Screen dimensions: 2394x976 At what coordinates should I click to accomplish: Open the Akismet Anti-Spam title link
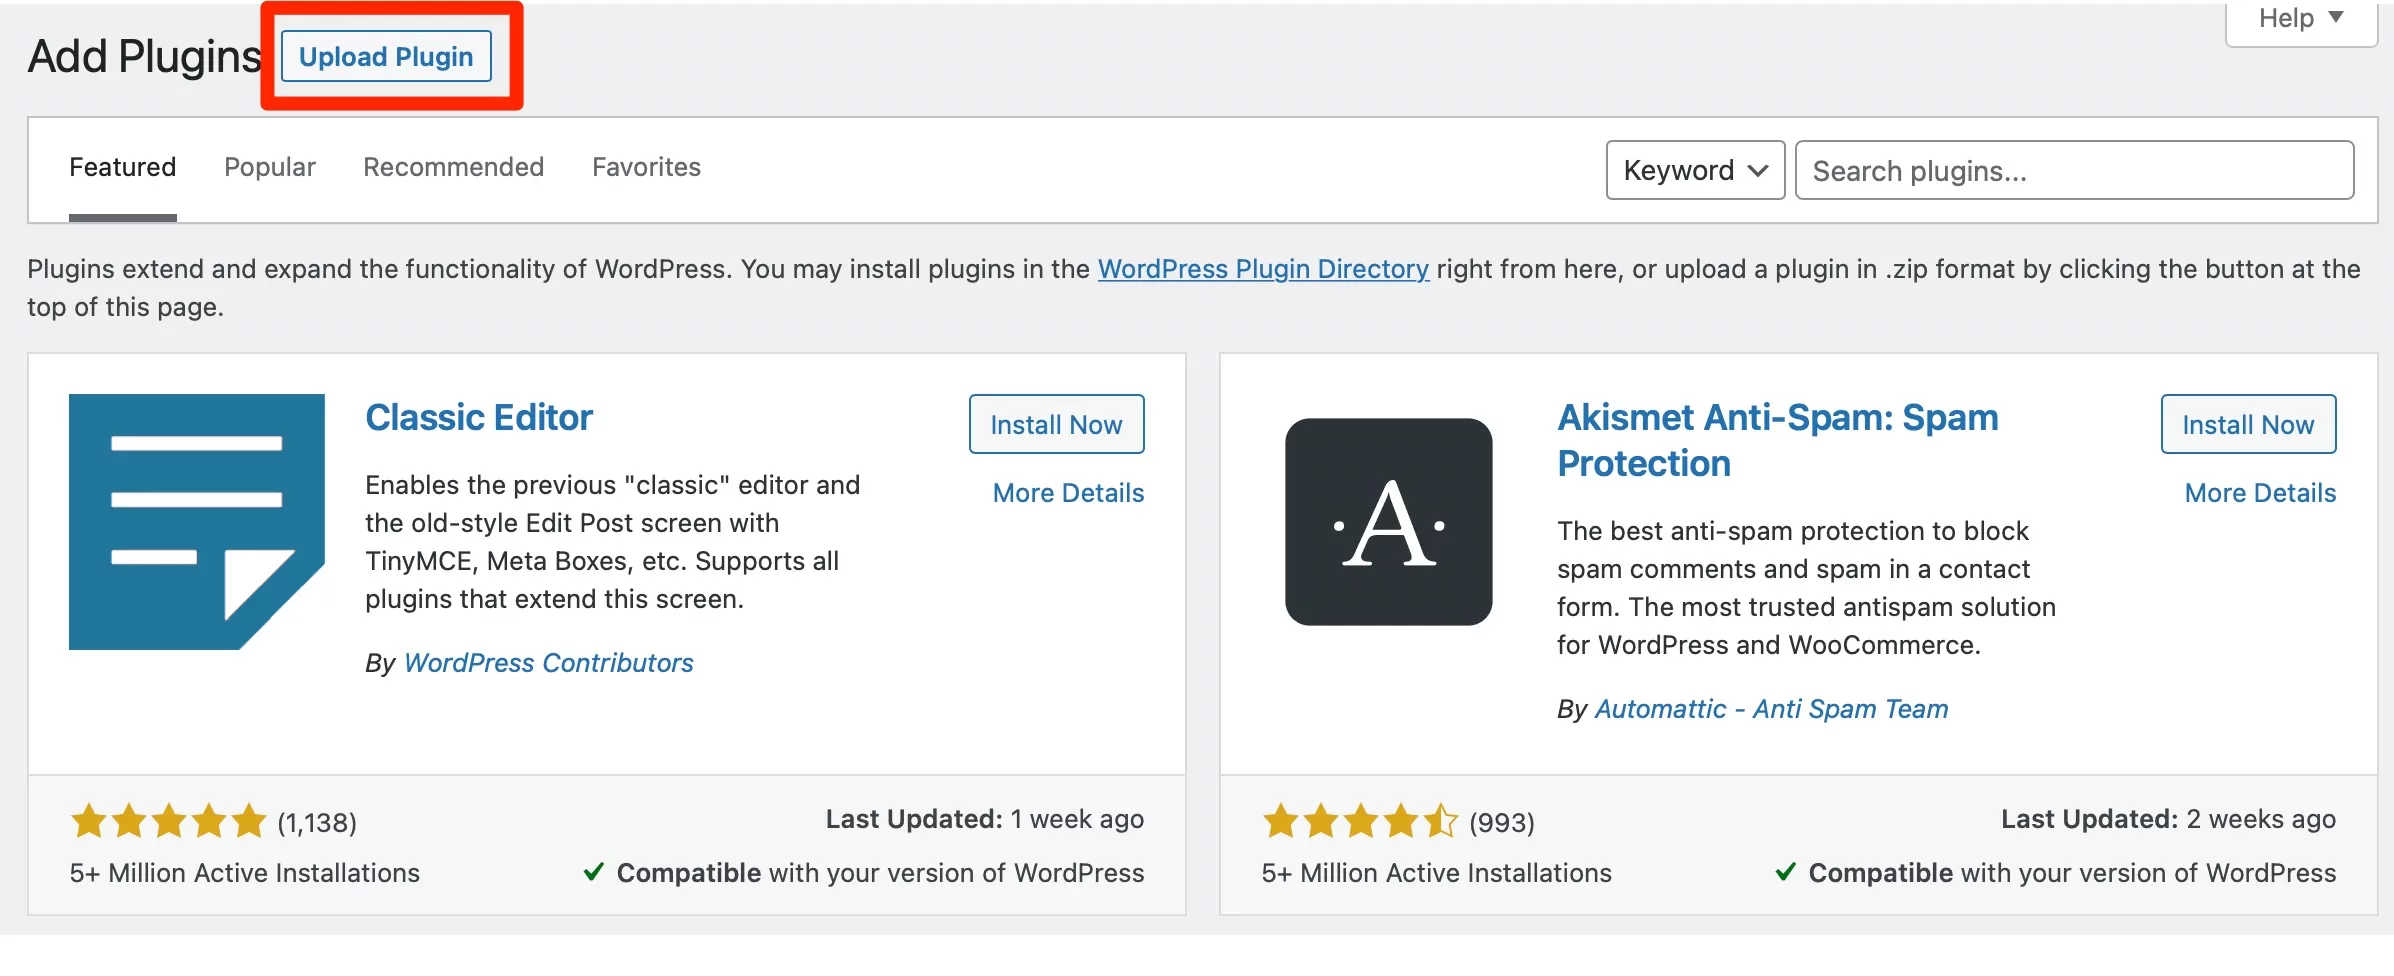(x=1777, y=440)
